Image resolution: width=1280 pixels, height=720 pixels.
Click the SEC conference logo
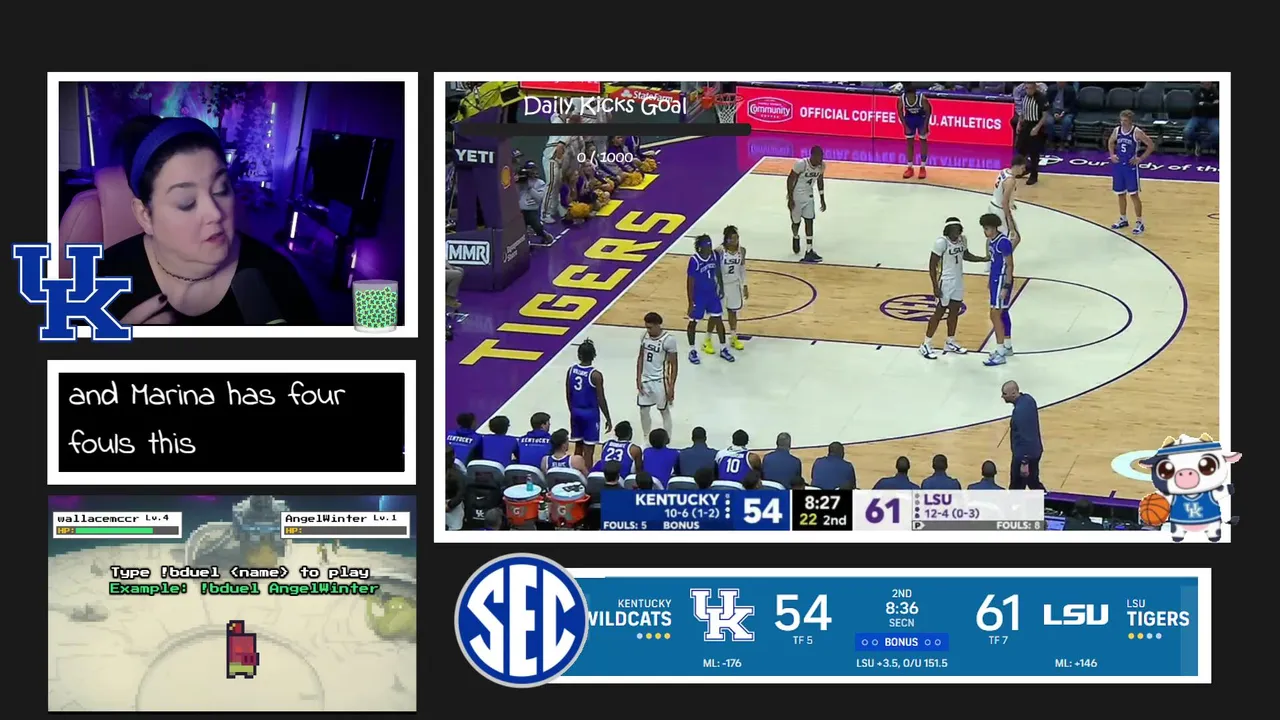pyautogui.click(x=521, y=620)
